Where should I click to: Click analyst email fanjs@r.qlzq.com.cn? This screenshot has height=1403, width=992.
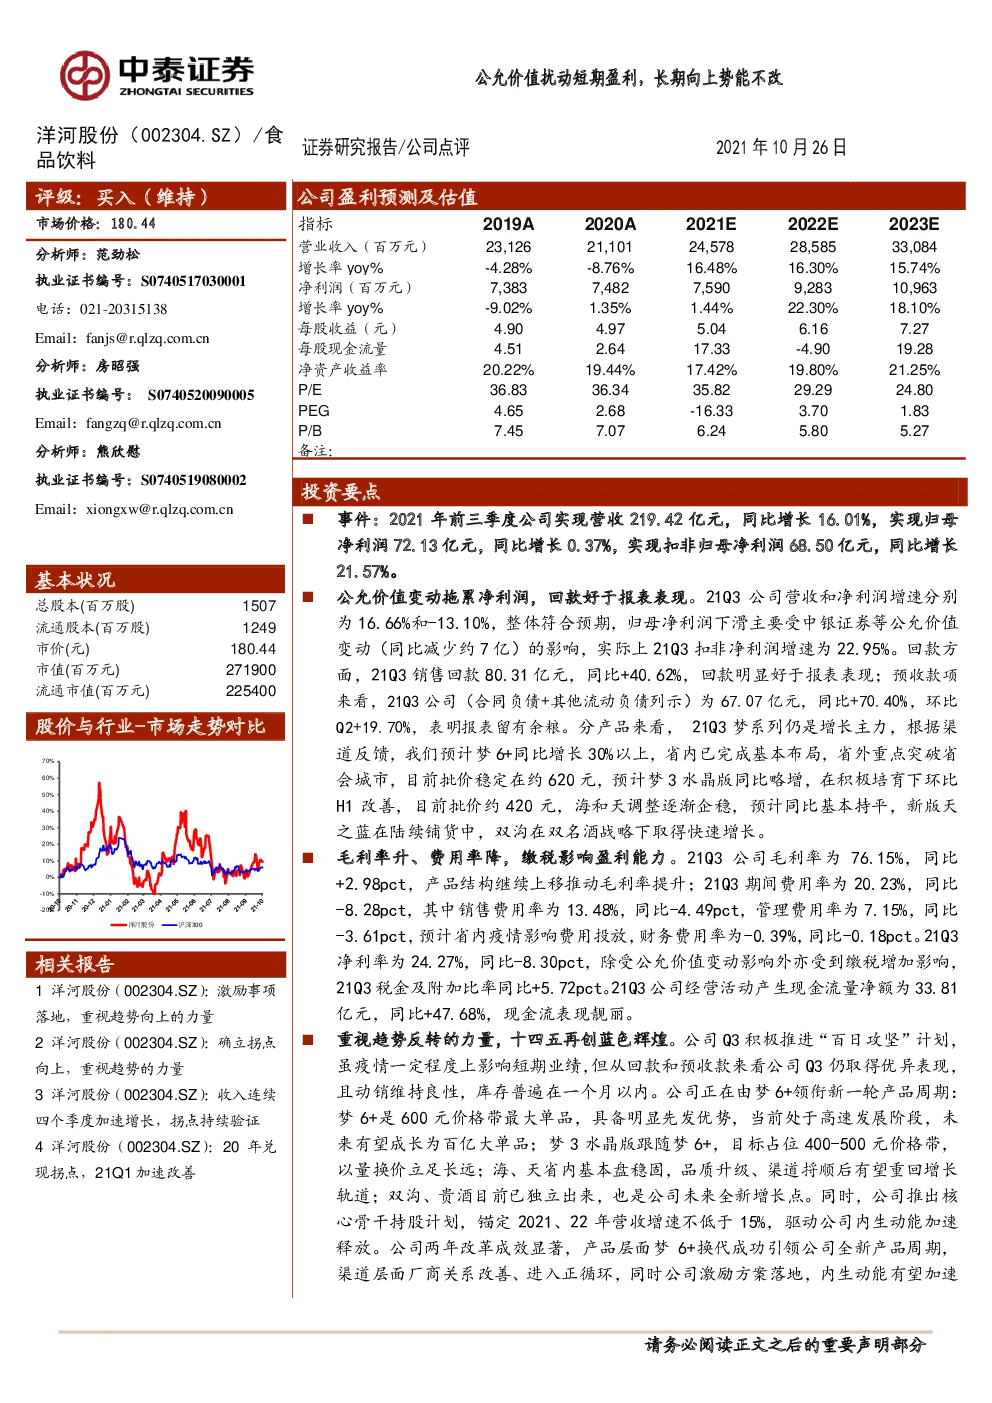pos(148,338)
